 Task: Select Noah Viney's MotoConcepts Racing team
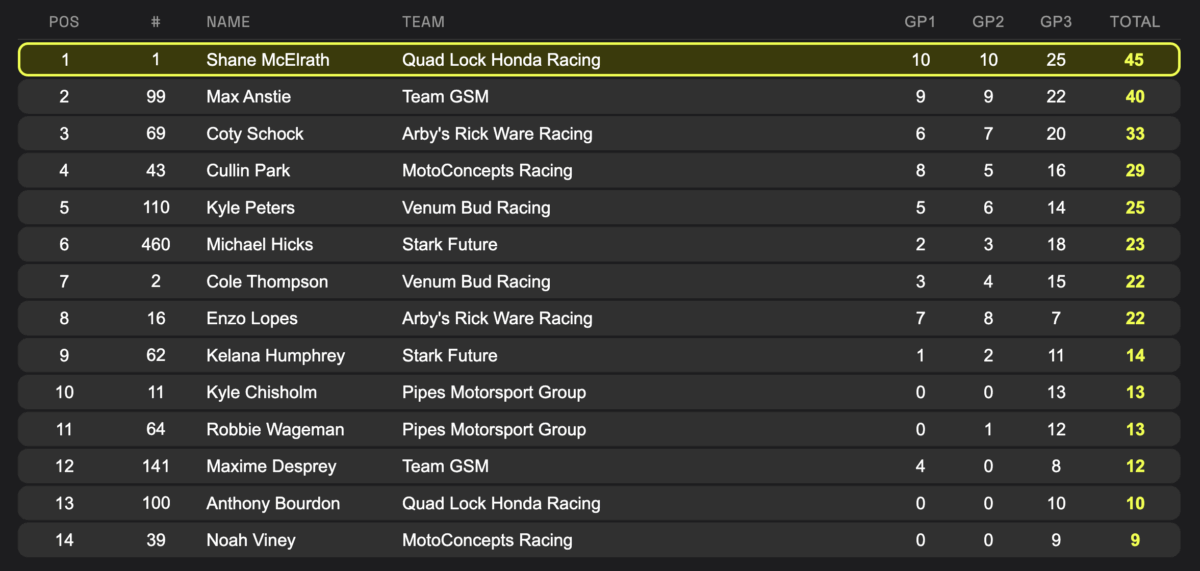click(x=487, y=541)
